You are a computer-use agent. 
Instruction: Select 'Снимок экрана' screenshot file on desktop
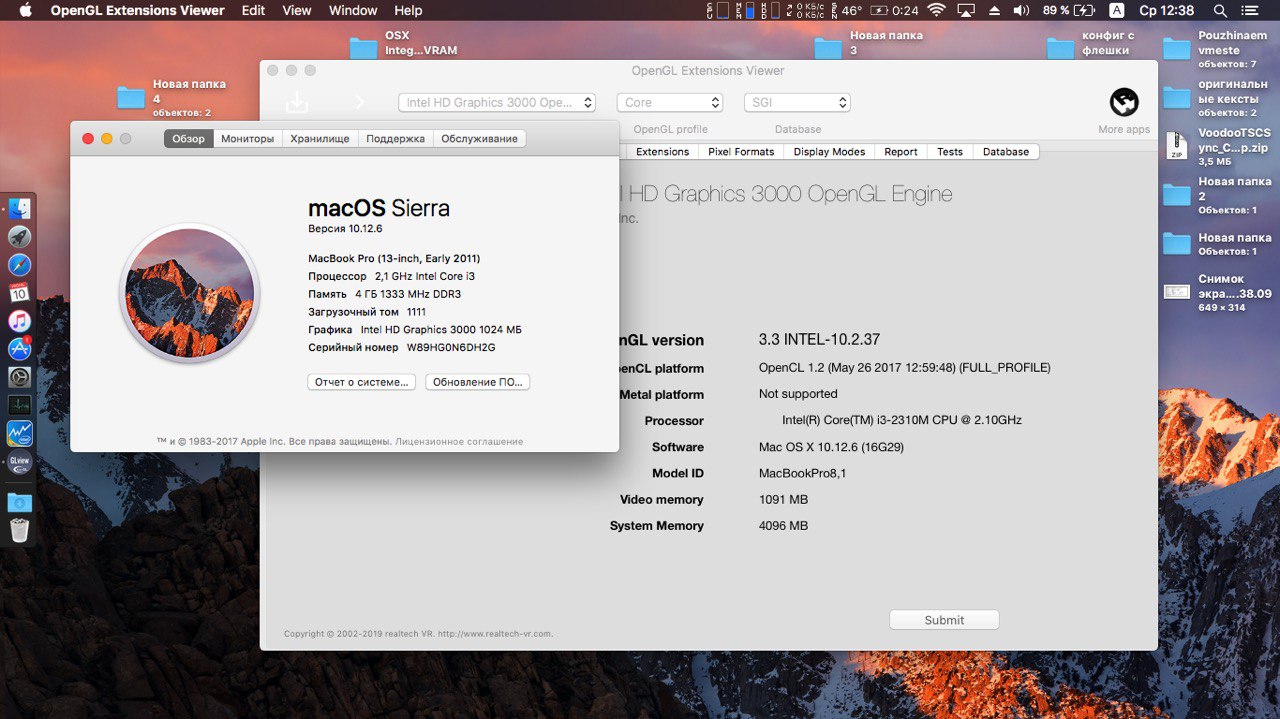1177,292
